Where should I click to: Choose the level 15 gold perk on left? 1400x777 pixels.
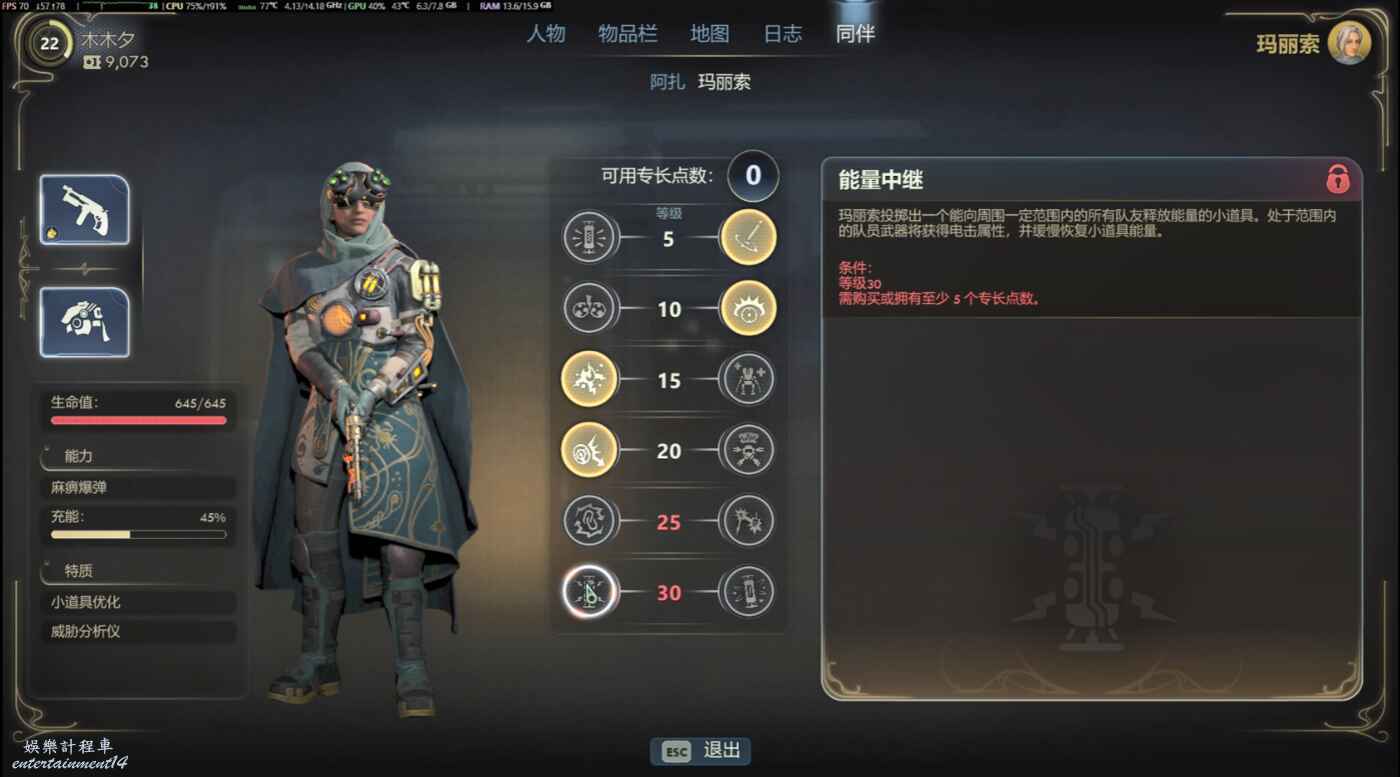[x=590, y=380]
